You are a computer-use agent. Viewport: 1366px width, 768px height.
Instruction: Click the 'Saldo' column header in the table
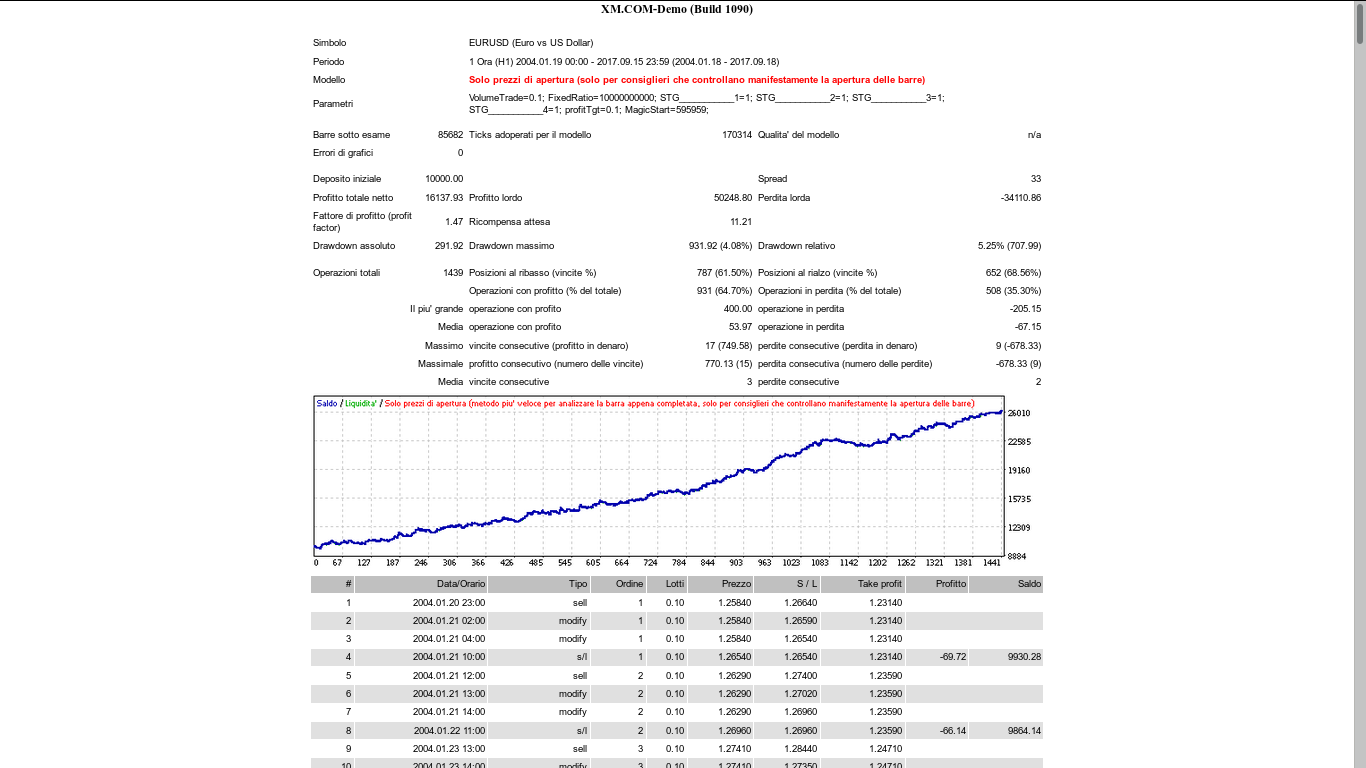point(1006,584)
